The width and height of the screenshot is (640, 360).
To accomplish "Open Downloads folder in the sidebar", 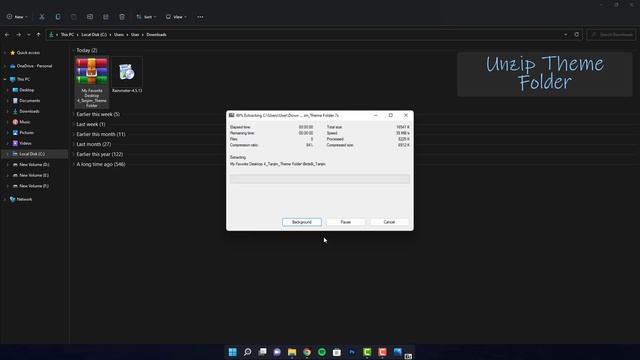I will (29, 111).
